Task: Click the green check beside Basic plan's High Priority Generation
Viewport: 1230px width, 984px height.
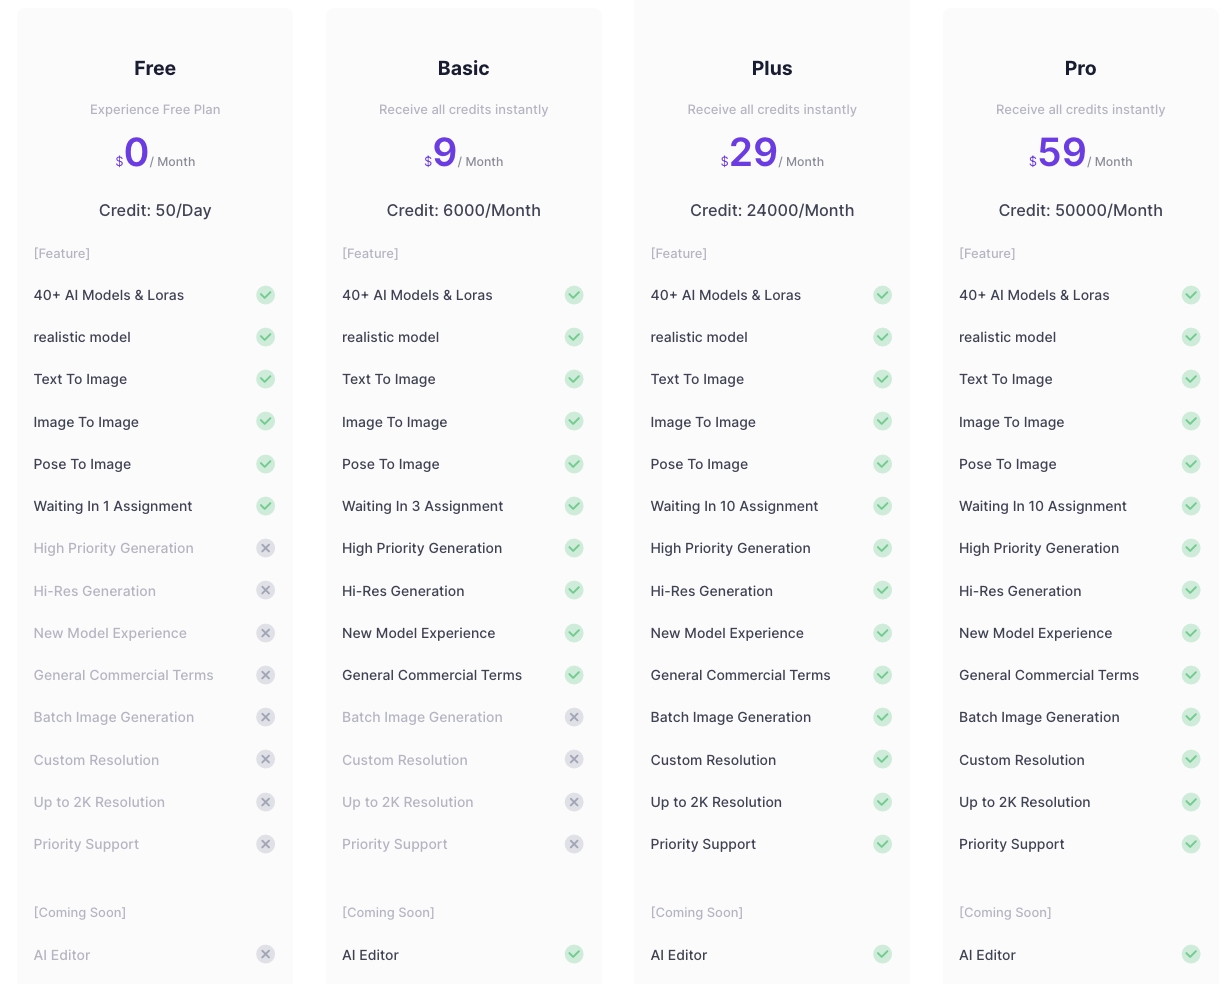Action: click(574, 548)
